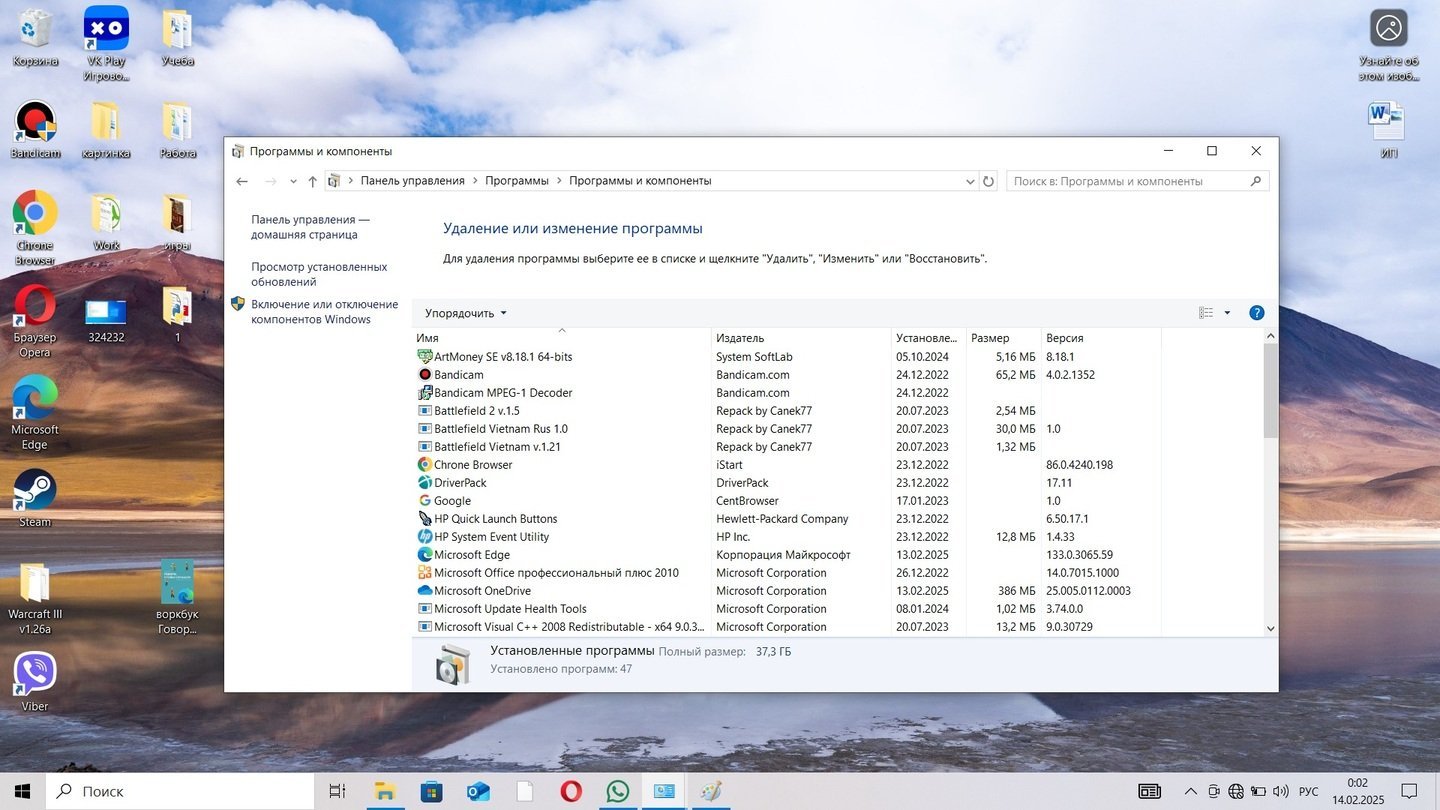Select the Bandicam program icon in the list
This screenshot has width=1440, height=810.
click(425, 375)
